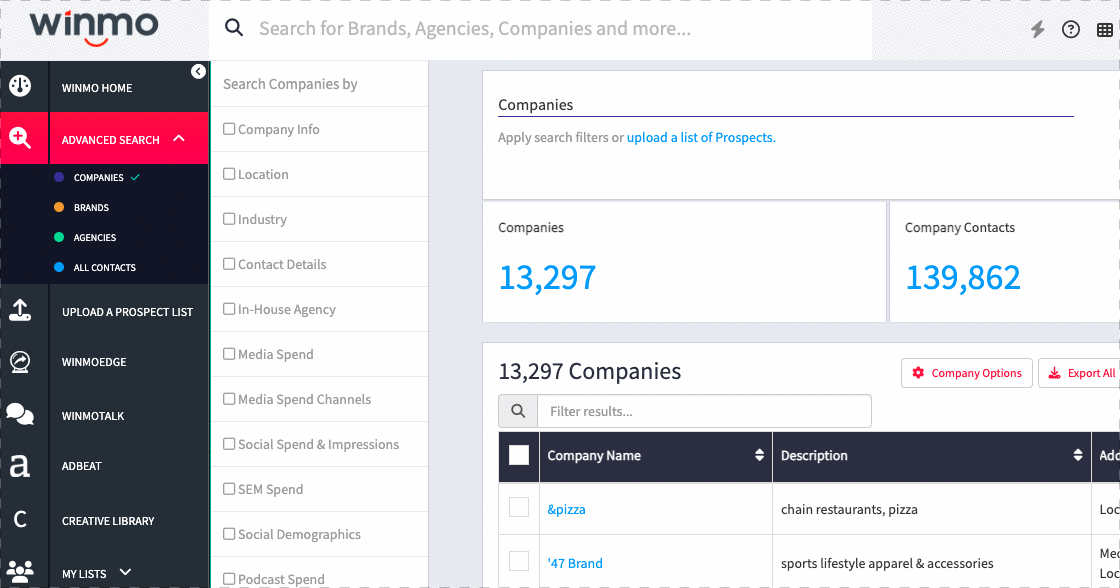Enable the Media Spend filter checkbox
The height and width of the screenshot is (588, 1120).
click(x=229, y=354)
